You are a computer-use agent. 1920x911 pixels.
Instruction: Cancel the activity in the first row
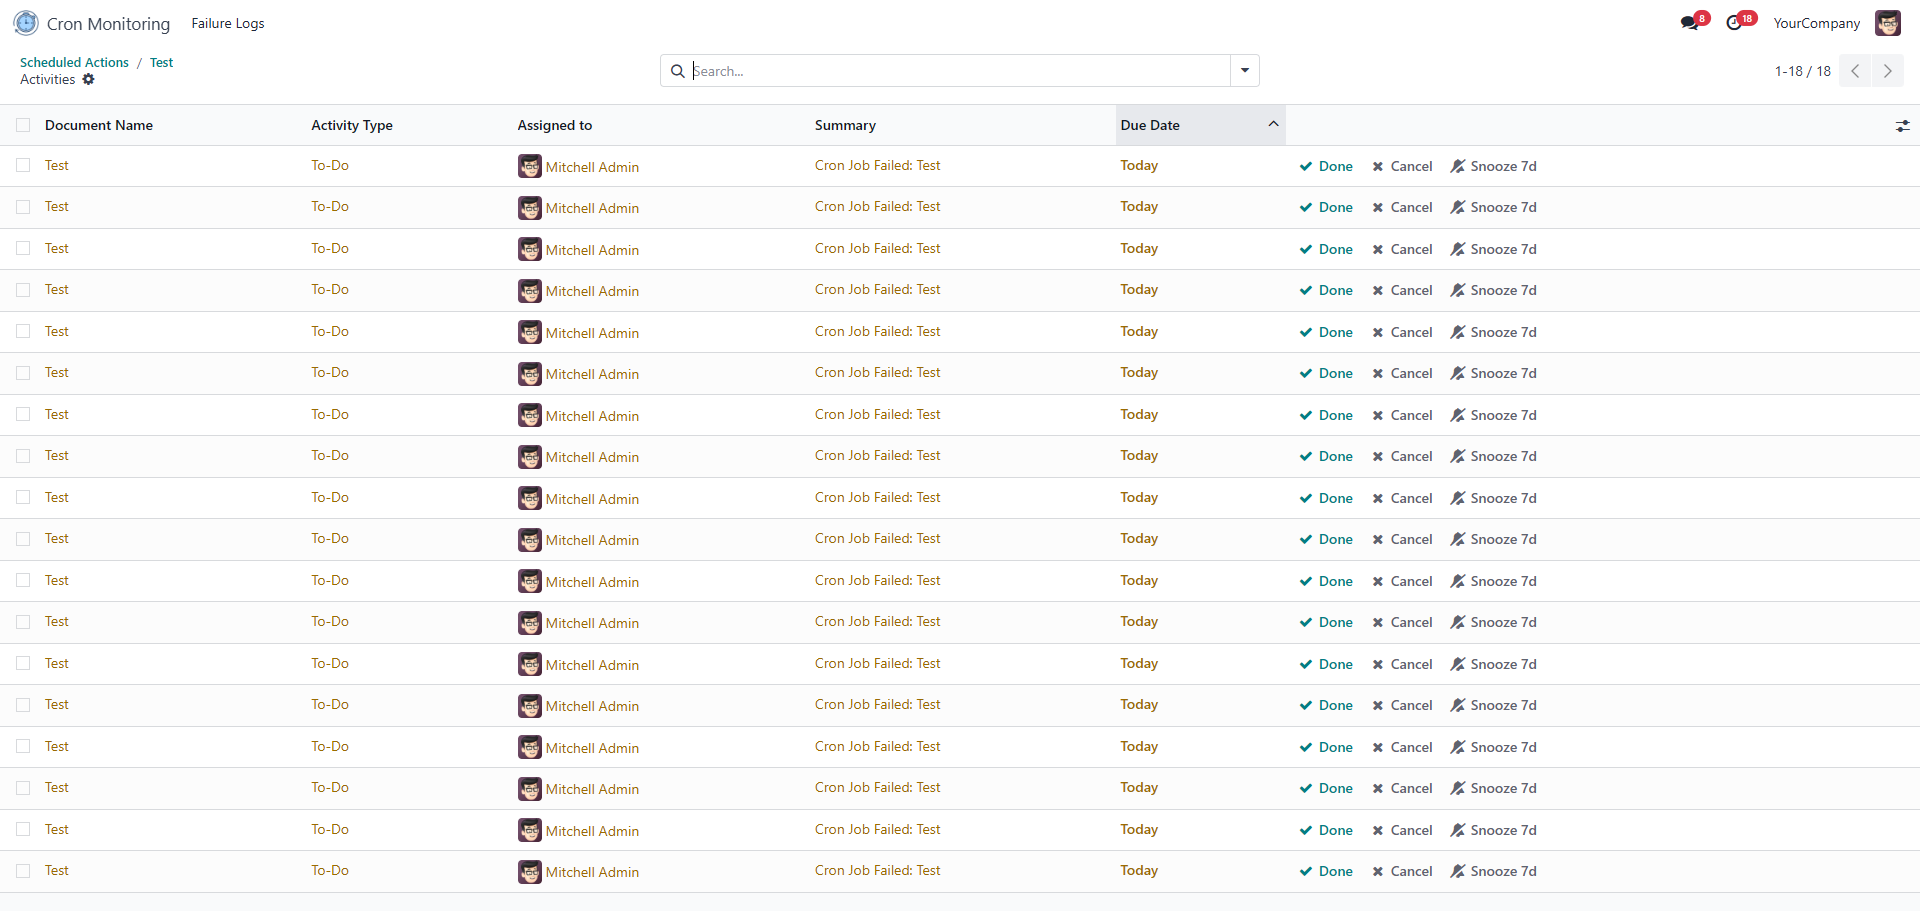point(1402,166)
